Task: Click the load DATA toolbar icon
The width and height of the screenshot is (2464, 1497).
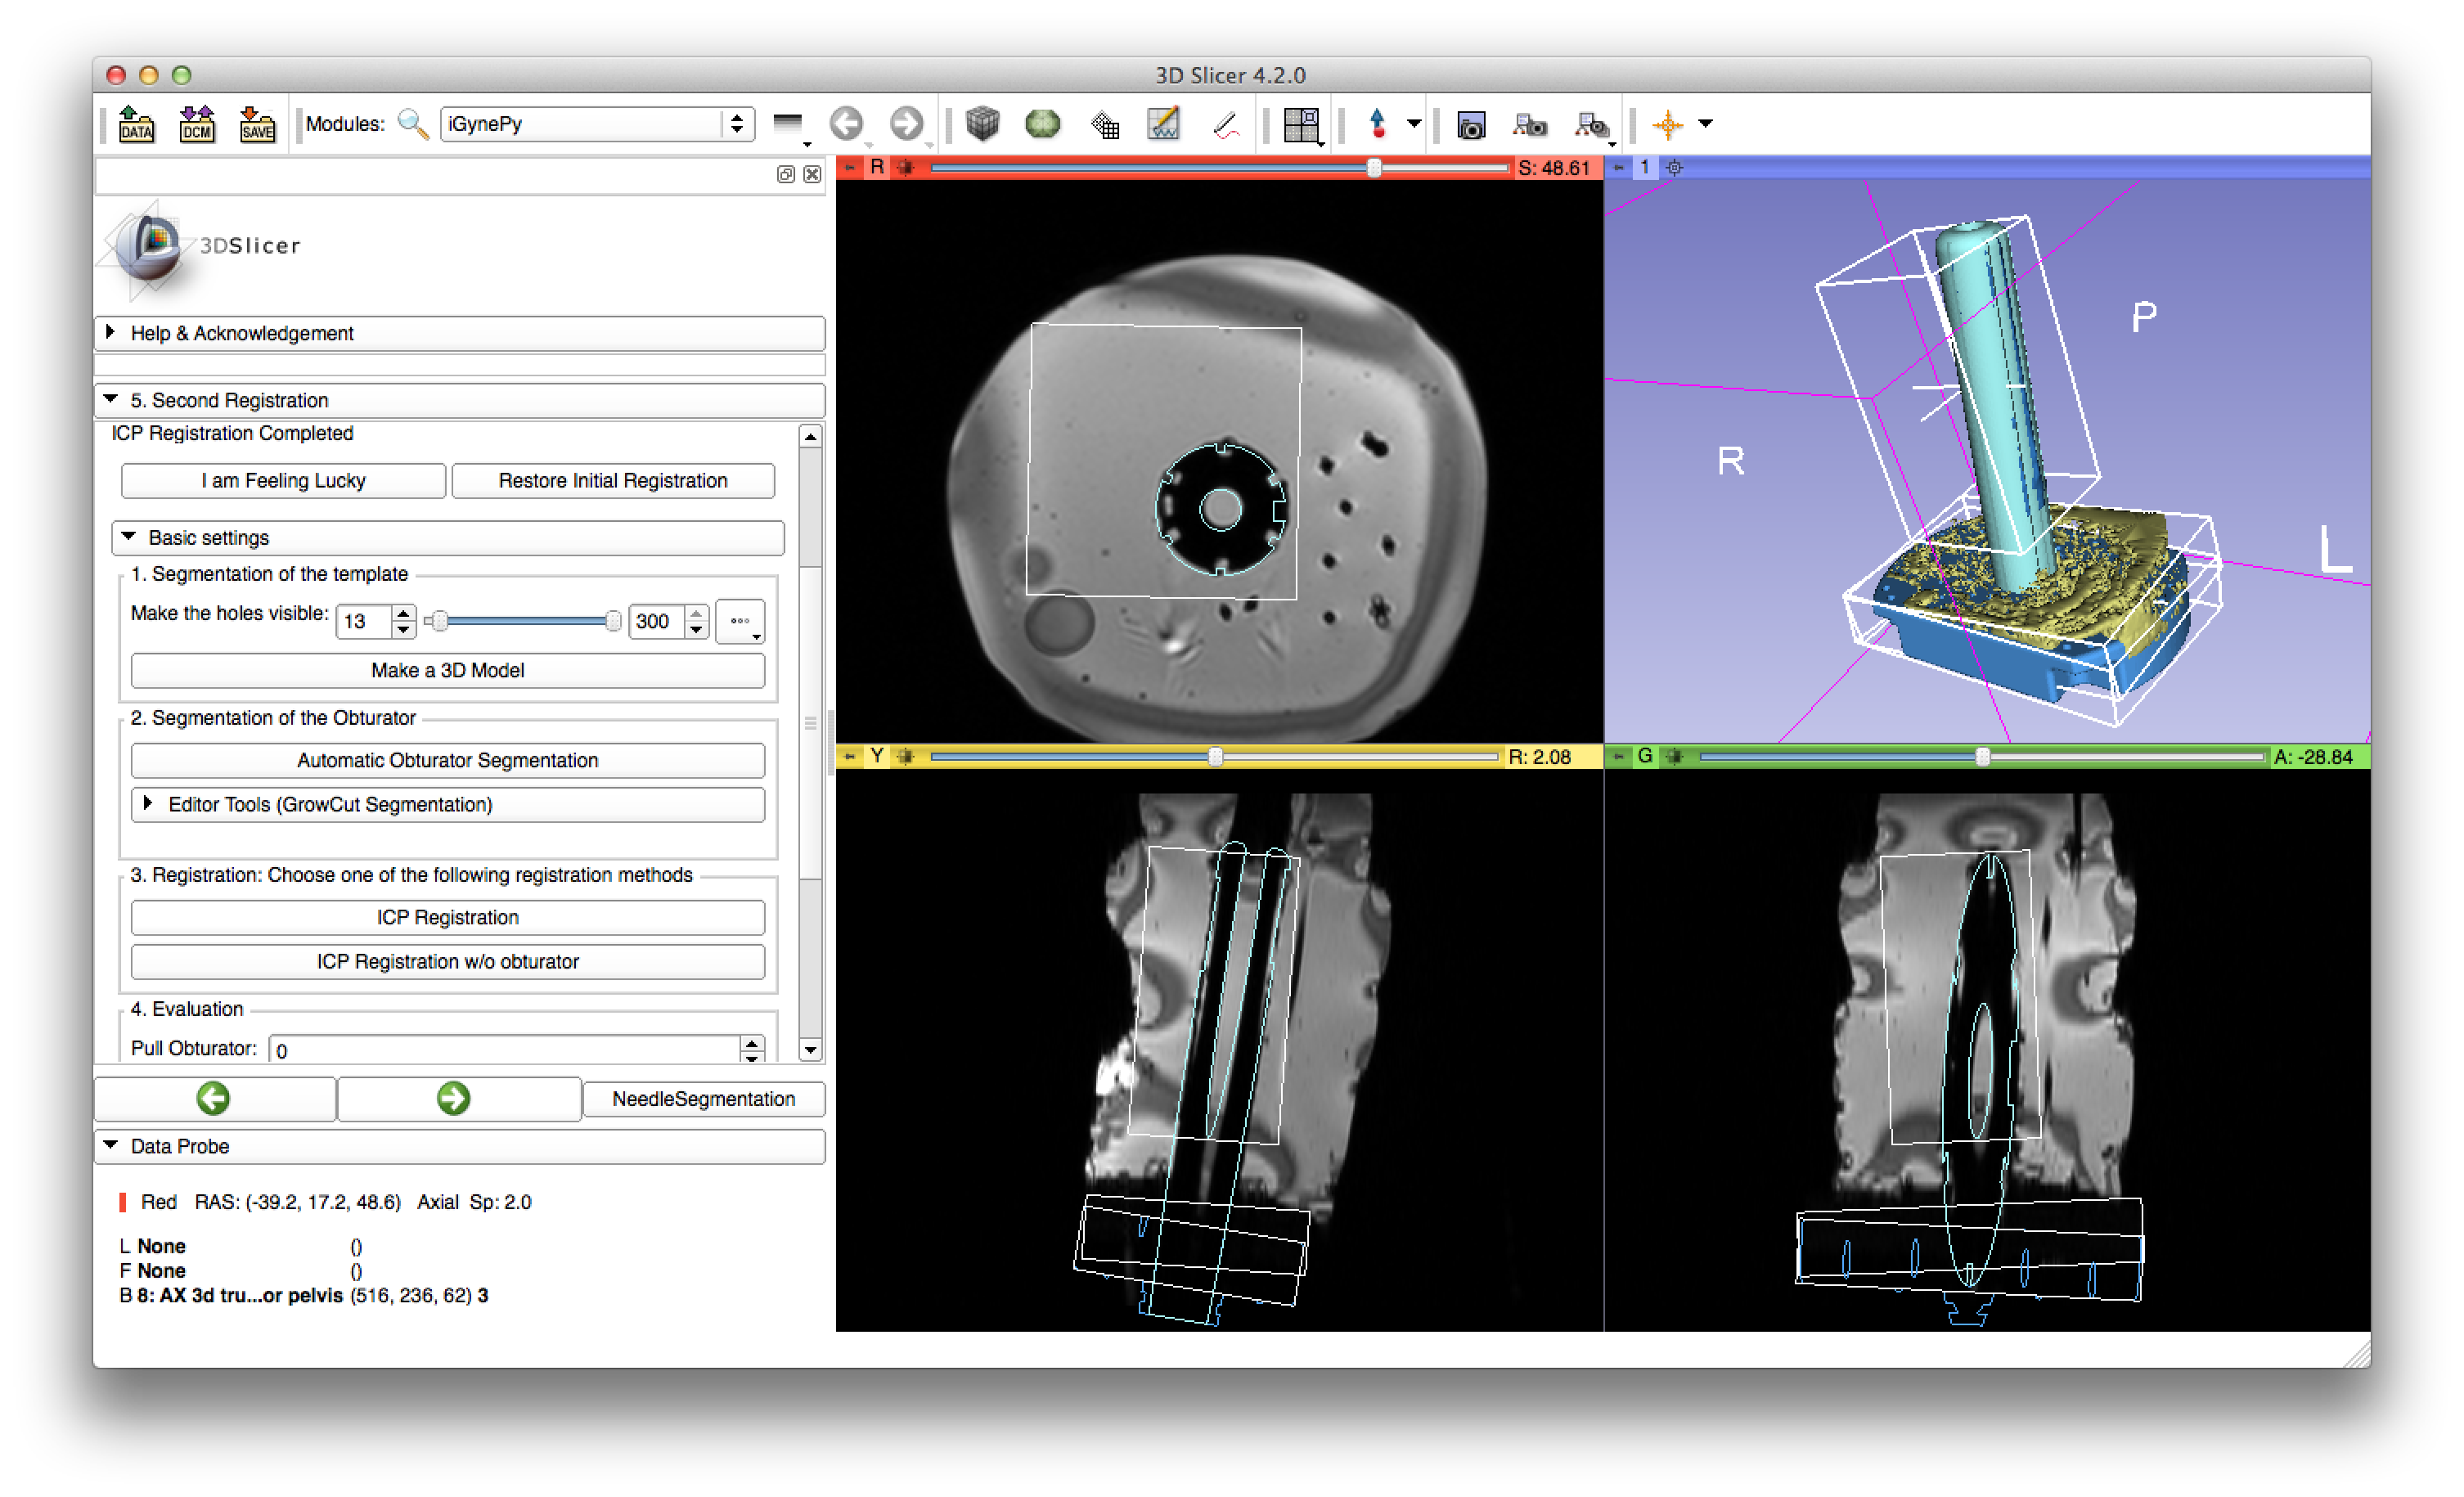Action: [136, 125]
